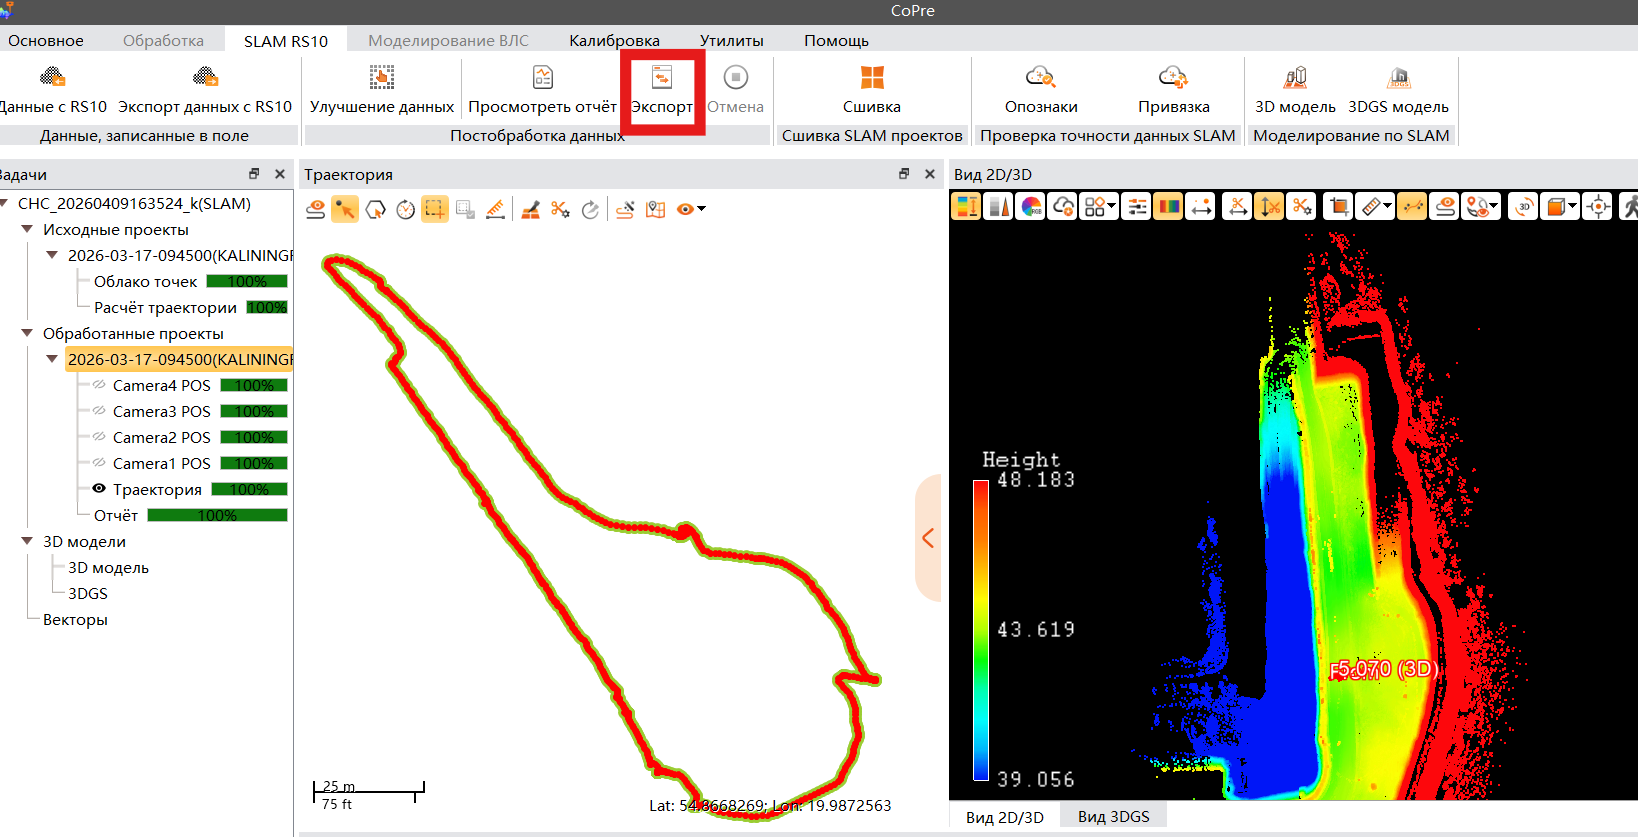The image size is (1638, 837).
Task: Hide the Траектория layer with eye icon
Action: [x=99, y=489]
